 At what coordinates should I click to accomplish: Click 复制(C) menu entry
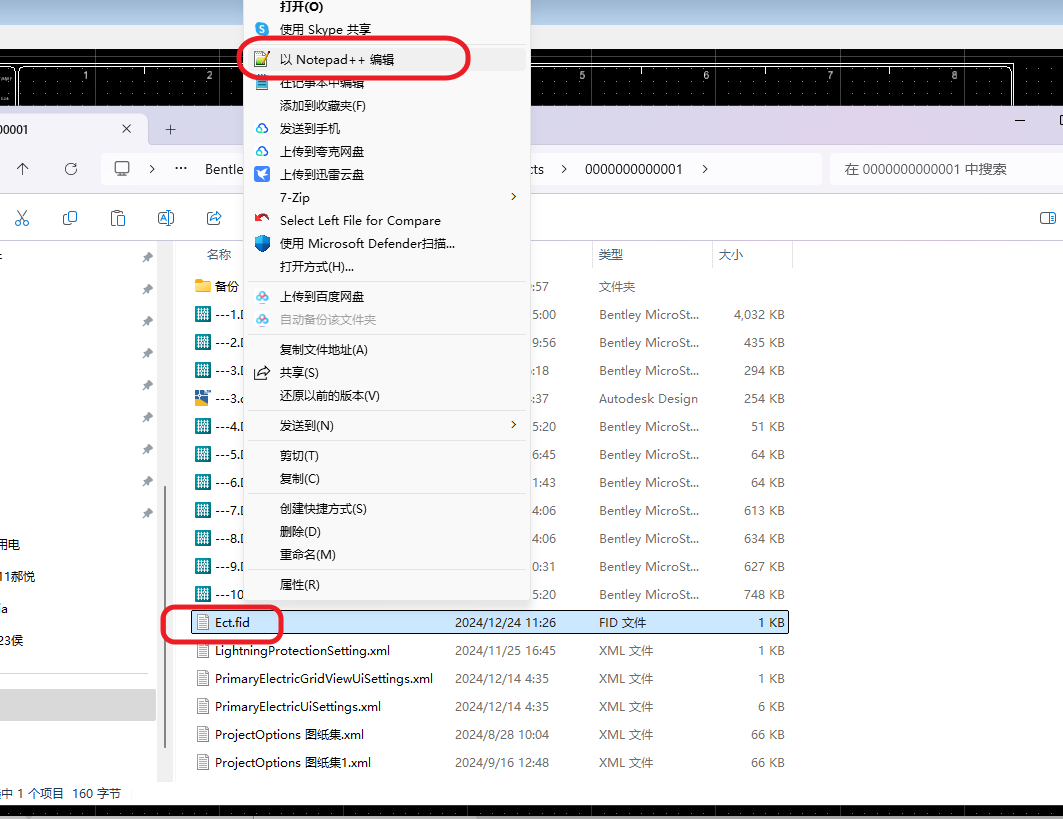[386, 479]
